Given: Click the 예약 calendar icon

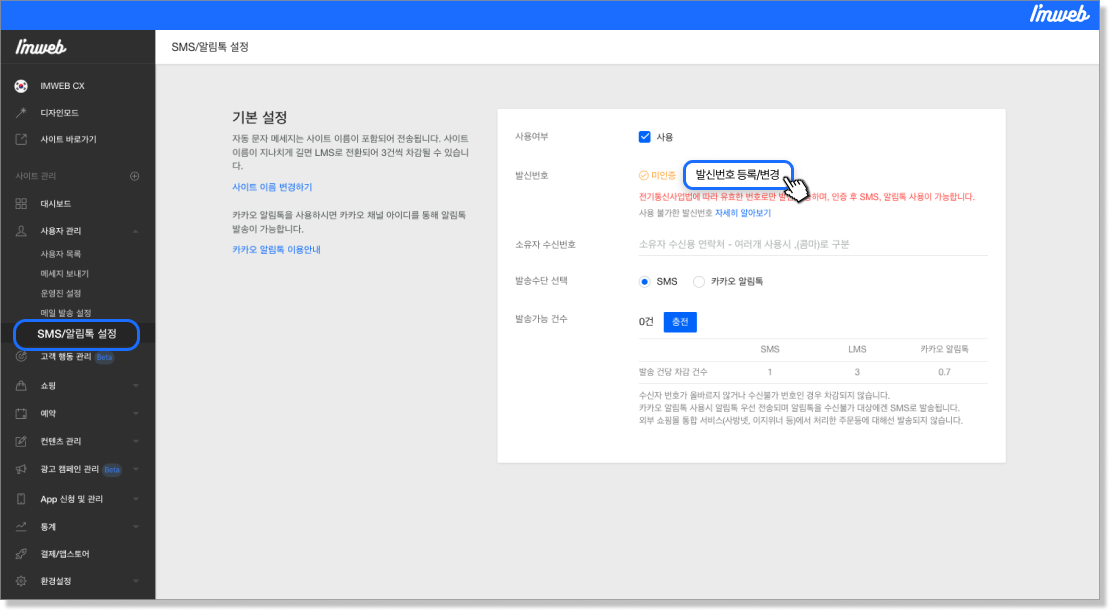Looking at the screenshot, I should pos(21,413).
